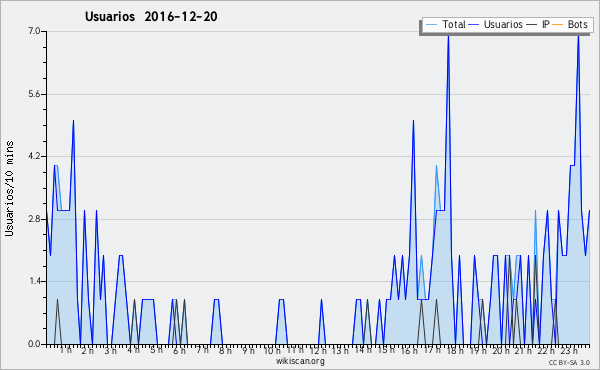Click the '15 h' x-axis label
Viewport: 600px width, 370px height.
386,350
